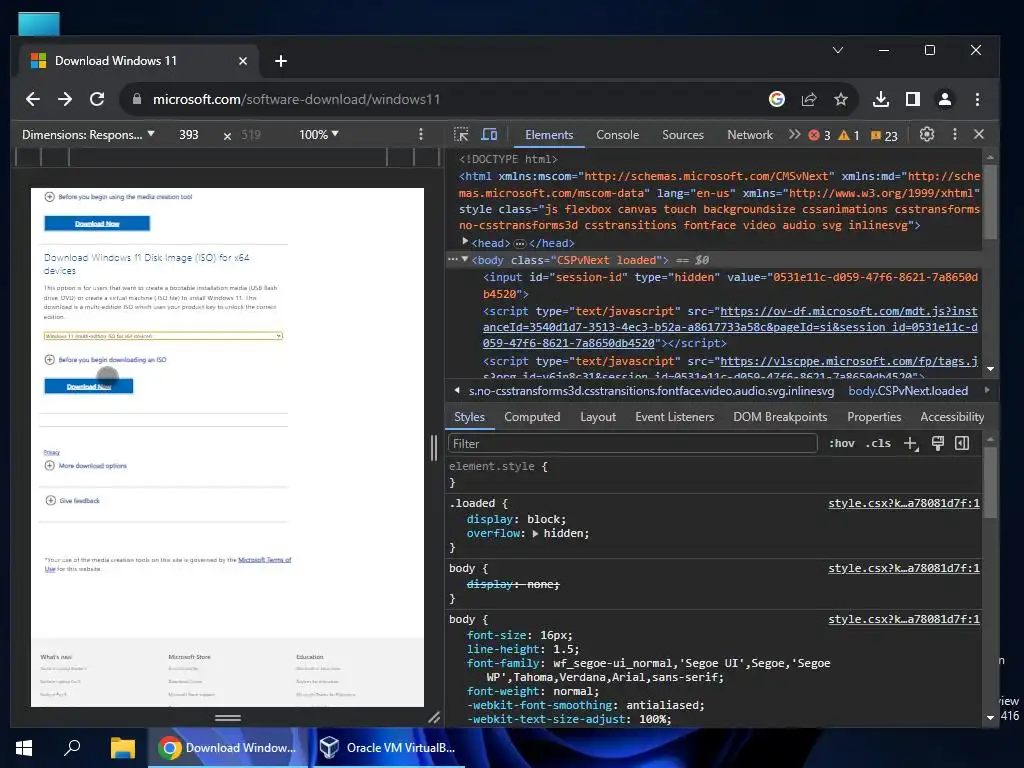Open the ISO edition select dropdown

coord(163,336)
